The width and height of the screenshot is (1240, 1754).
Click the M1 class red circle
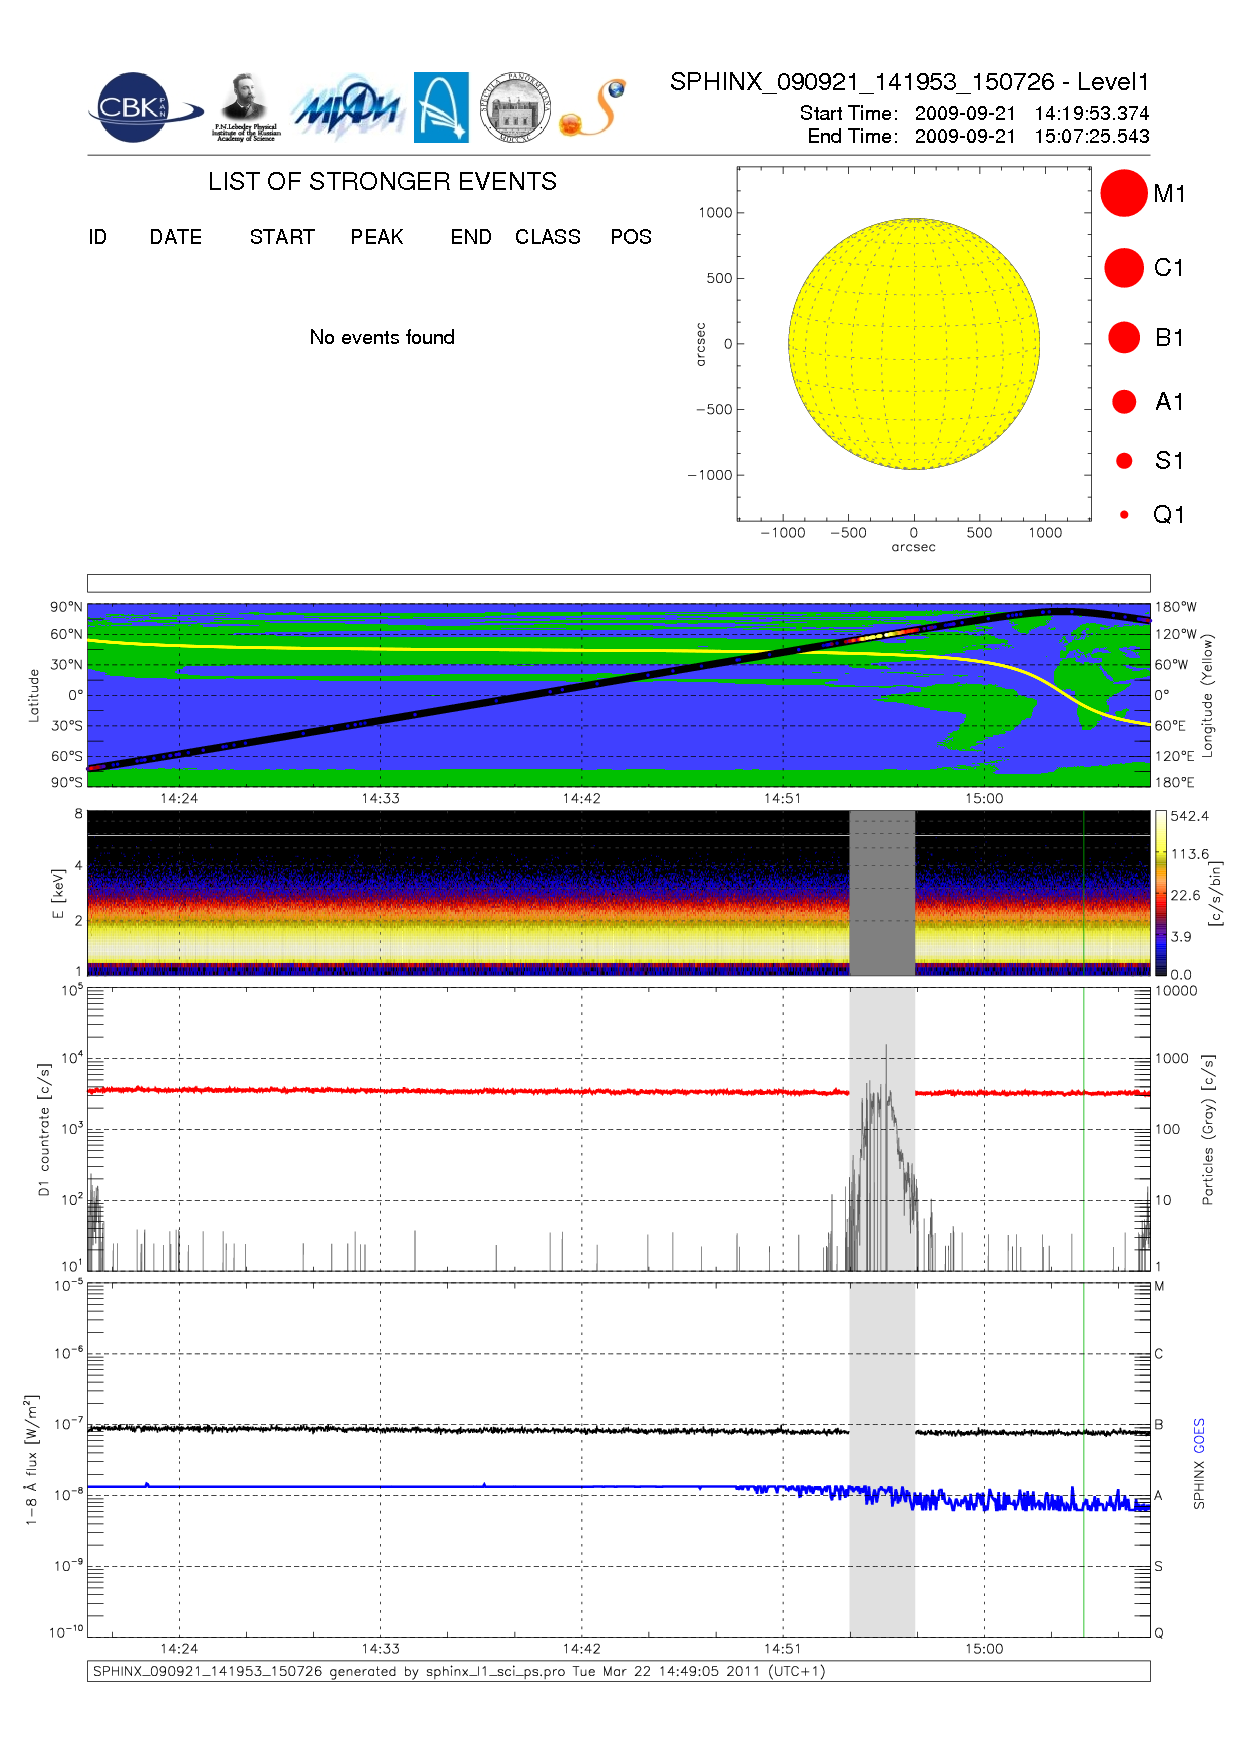1123,193
